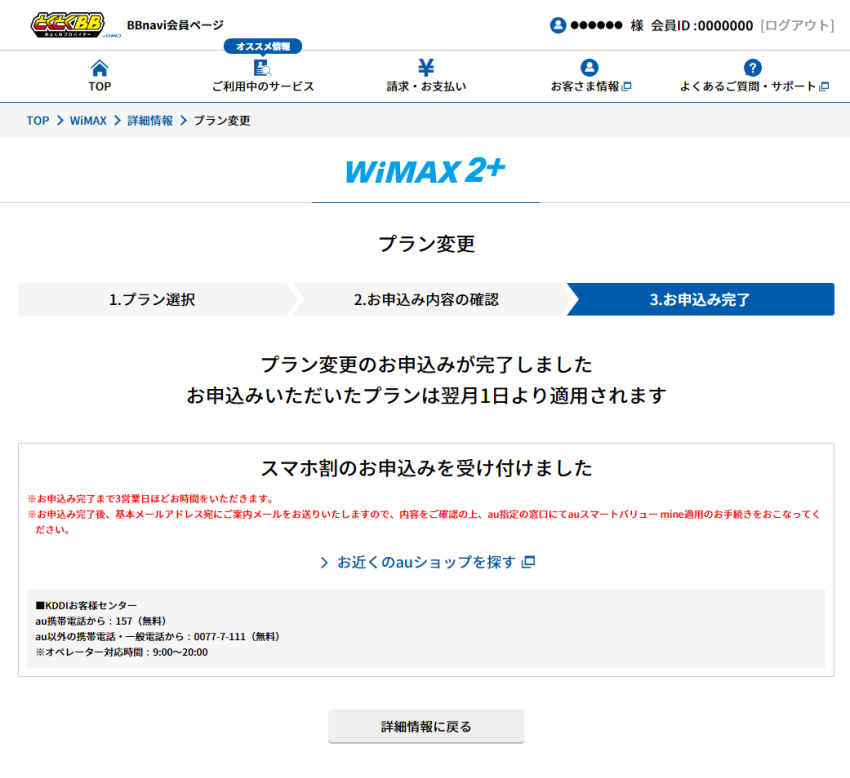
Task: Click step 1.プラン選択 in the progress bar
Action: coord(150,299)
